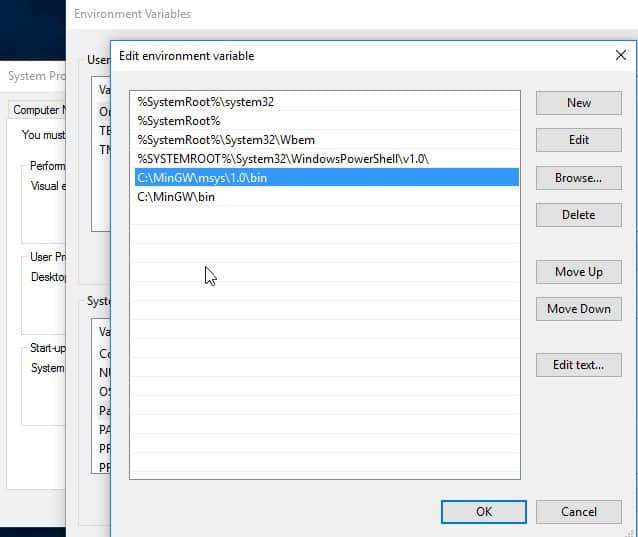Viewport: 638px width, 537px height.
Task: Open the Edit text... option
Action: coord(578,365)
